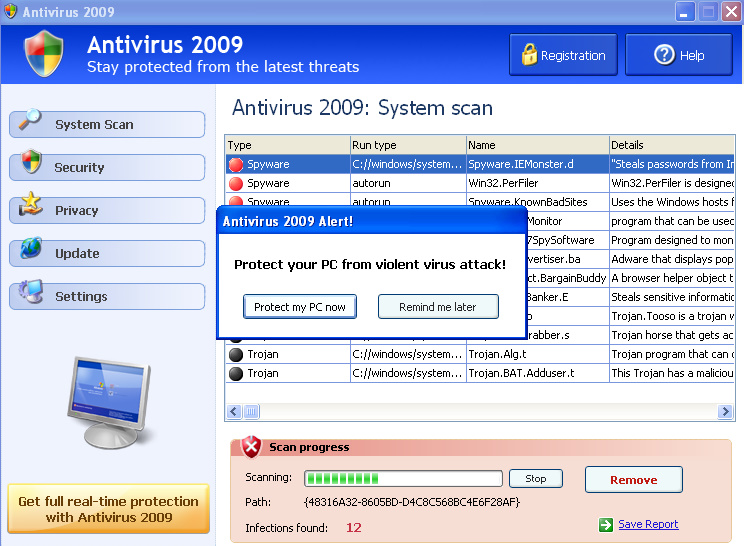Click the black dot in the Trojan.Alg.t row
Image resolution: width=744 pixels, height=546 pixels.
(235, 355)
